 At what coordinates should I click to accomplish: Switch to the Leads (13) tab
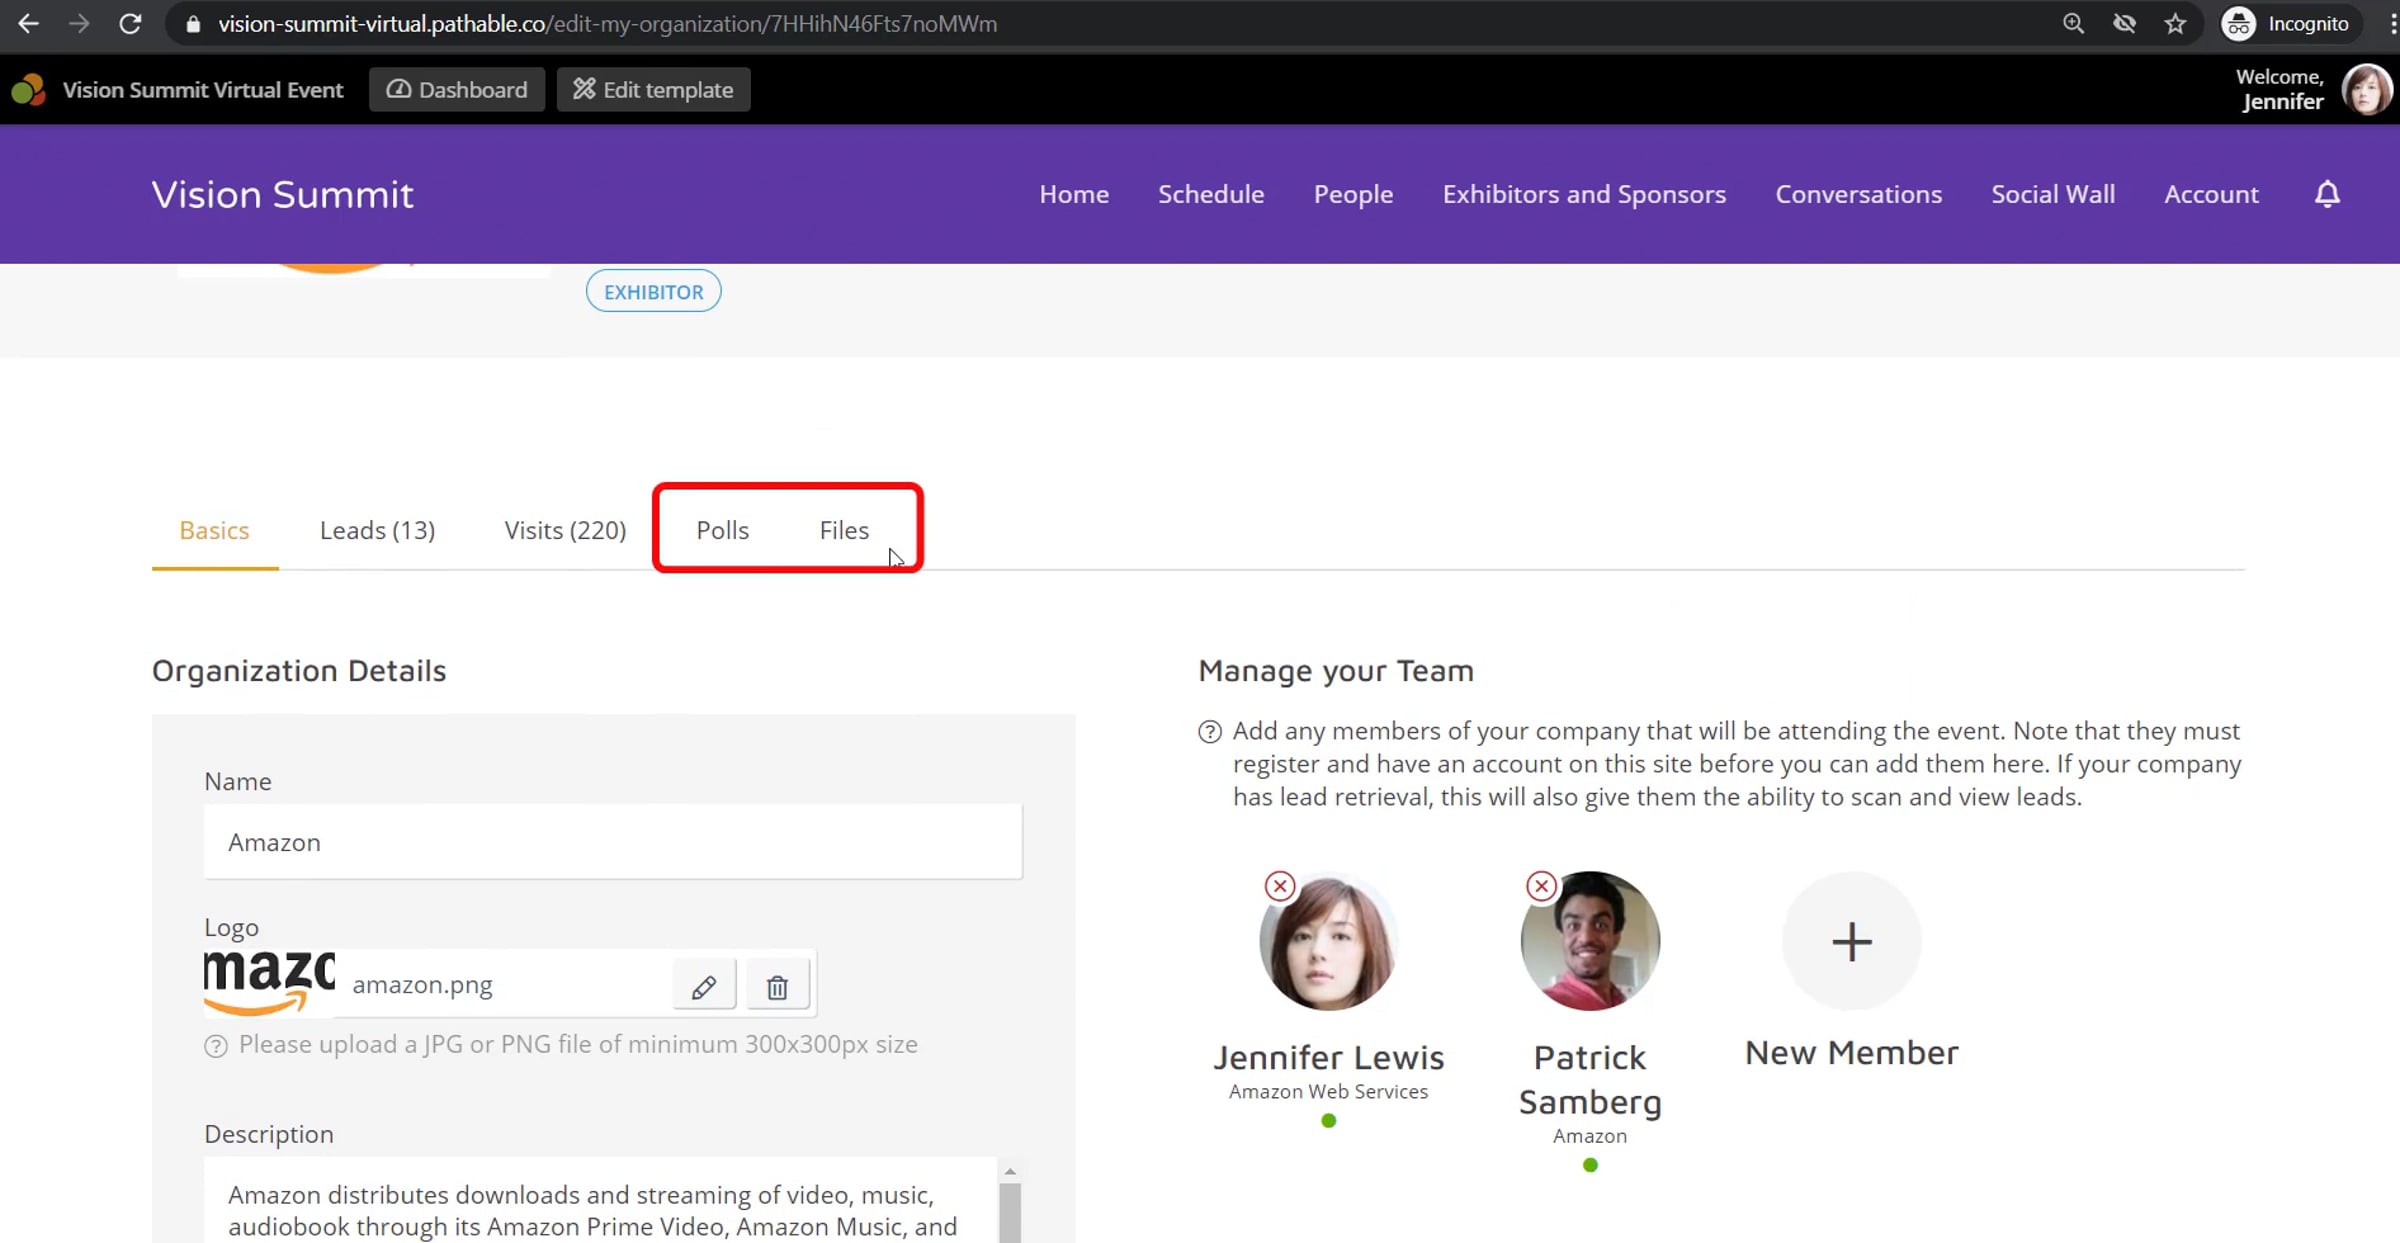pos(377,530)
